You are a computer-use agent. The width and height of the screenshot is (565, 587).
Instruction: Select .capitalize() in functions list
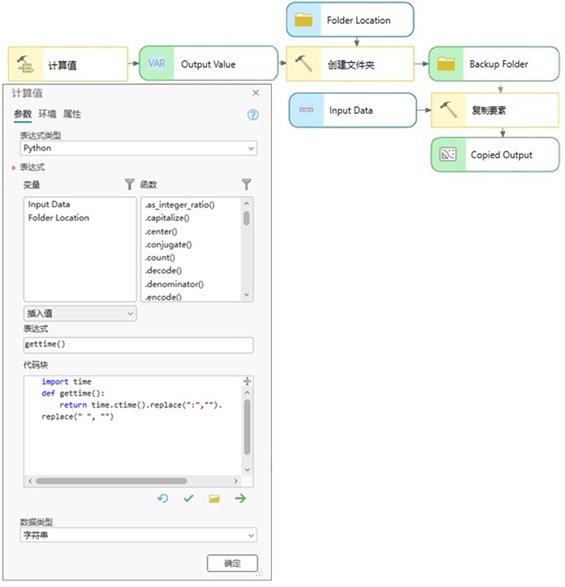[167, 218]
